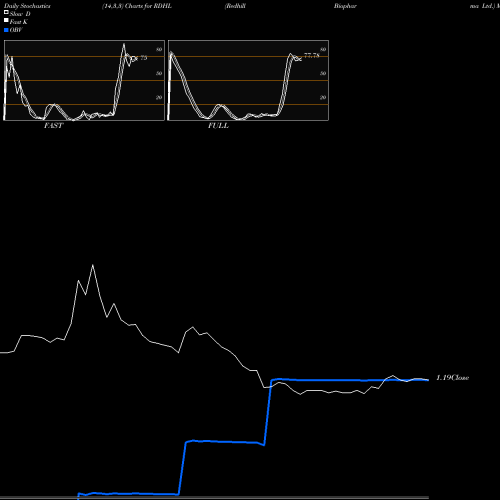Click the 'Daily Stochastics' title text

27,6
